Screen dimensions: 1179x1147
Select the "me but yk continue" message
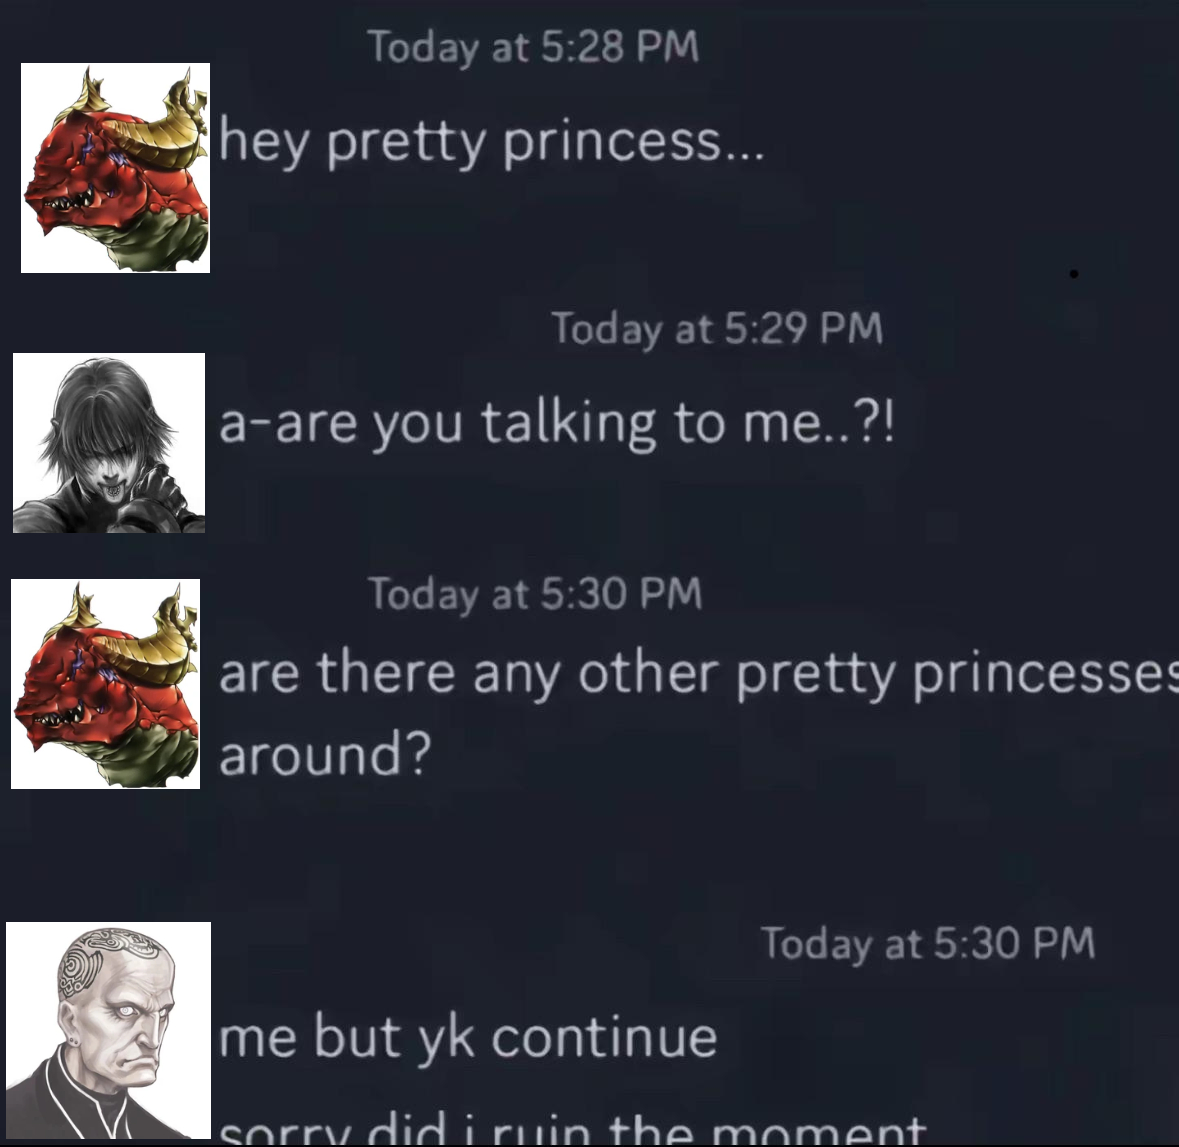(468, 1037)
